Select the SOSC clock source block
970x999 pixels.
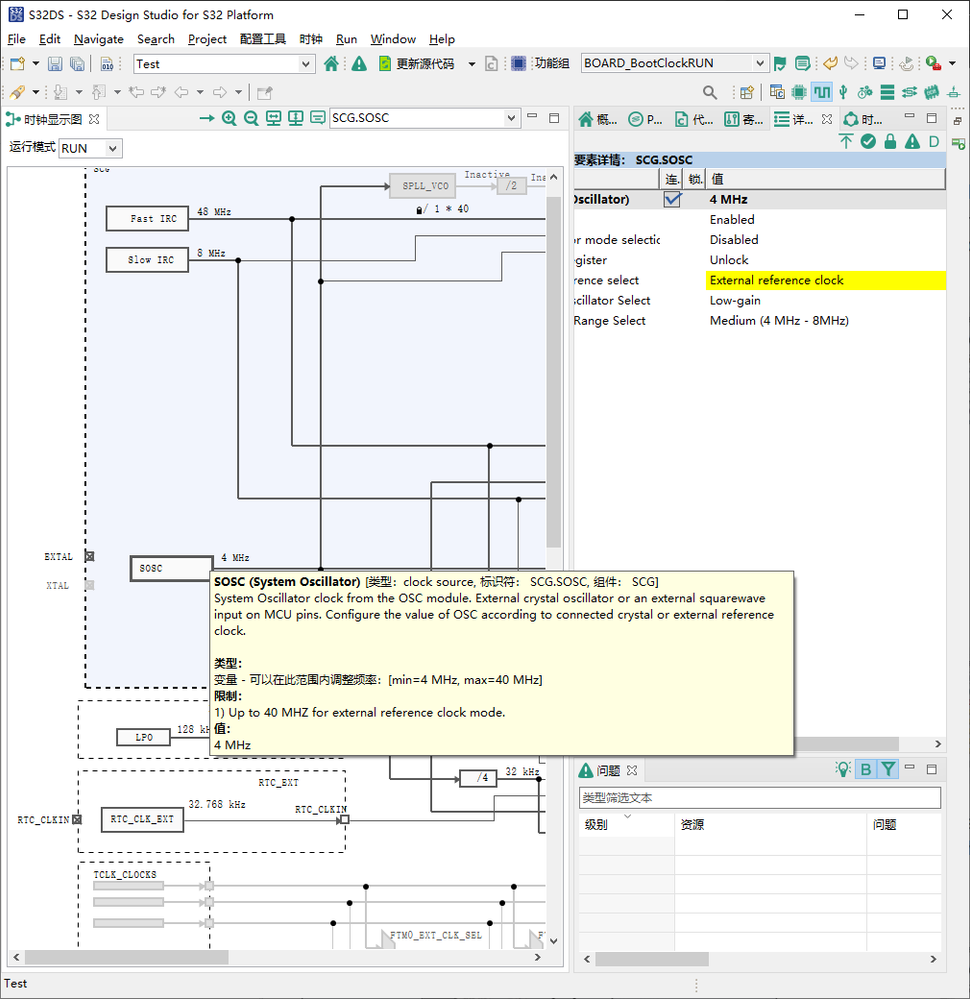[171, 568]
